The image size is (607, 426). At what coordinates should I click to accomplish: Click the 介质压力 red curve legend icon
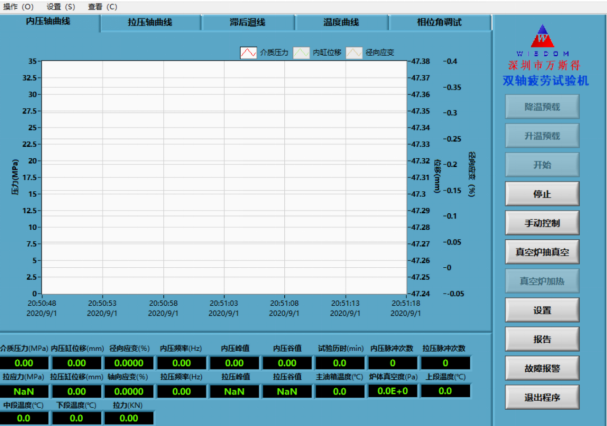pyautogui.click(x=249, y=52)
